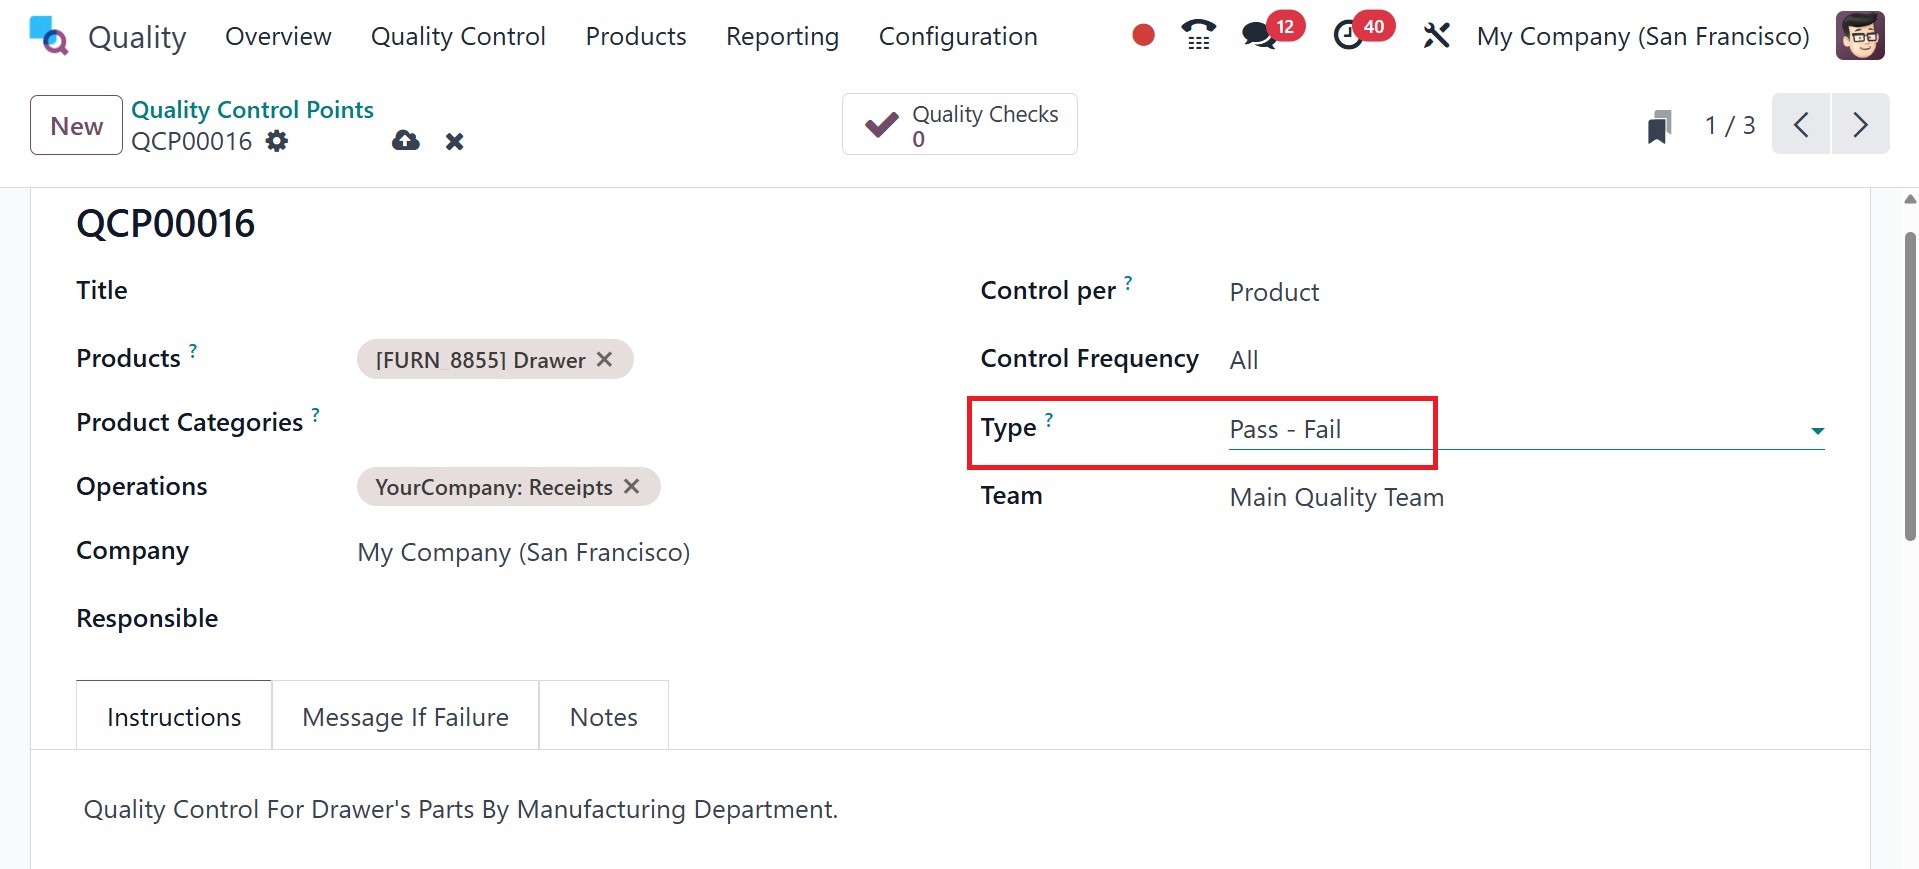Image resolution: width=1919 pixels, height=869 pixels.
Task: Remove the YourCompany: Receipts tag
Action: point(631,486)
